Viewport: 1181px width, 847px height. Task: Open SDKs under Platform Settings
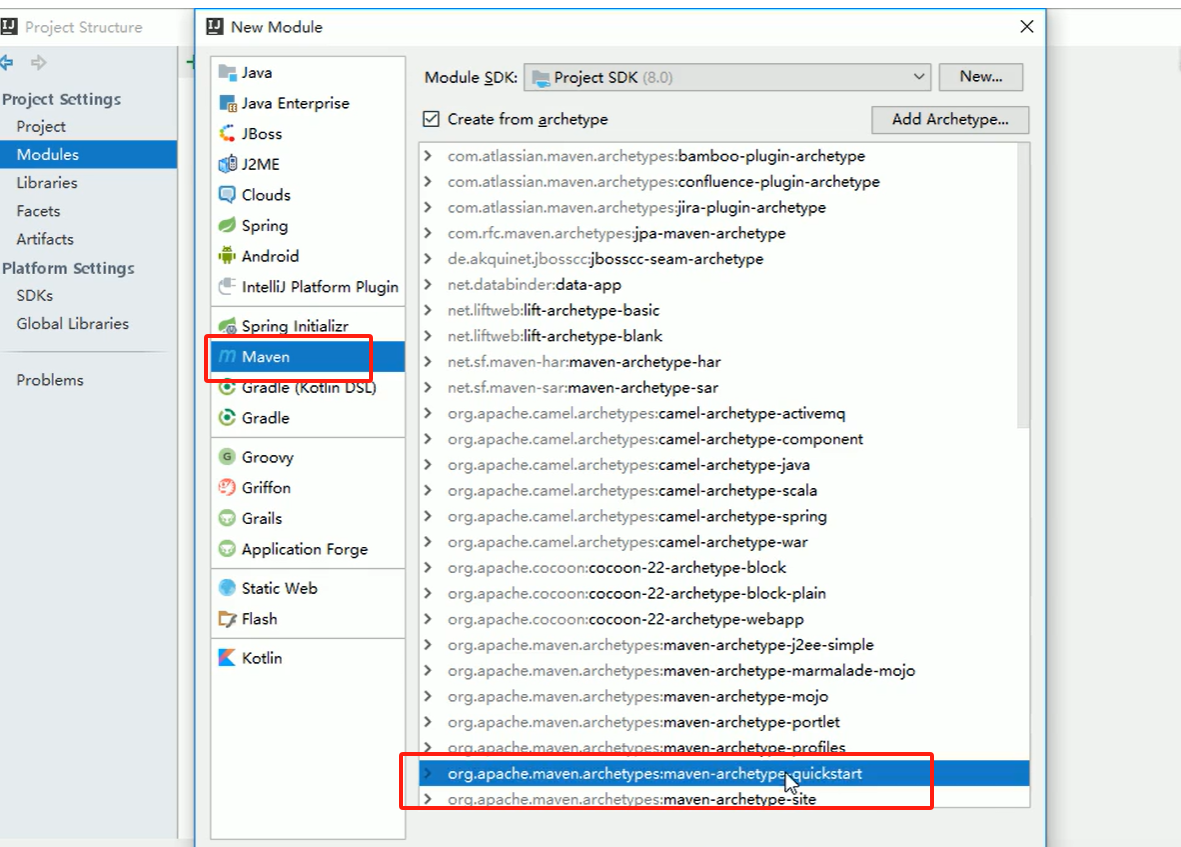tap(35, 296)
